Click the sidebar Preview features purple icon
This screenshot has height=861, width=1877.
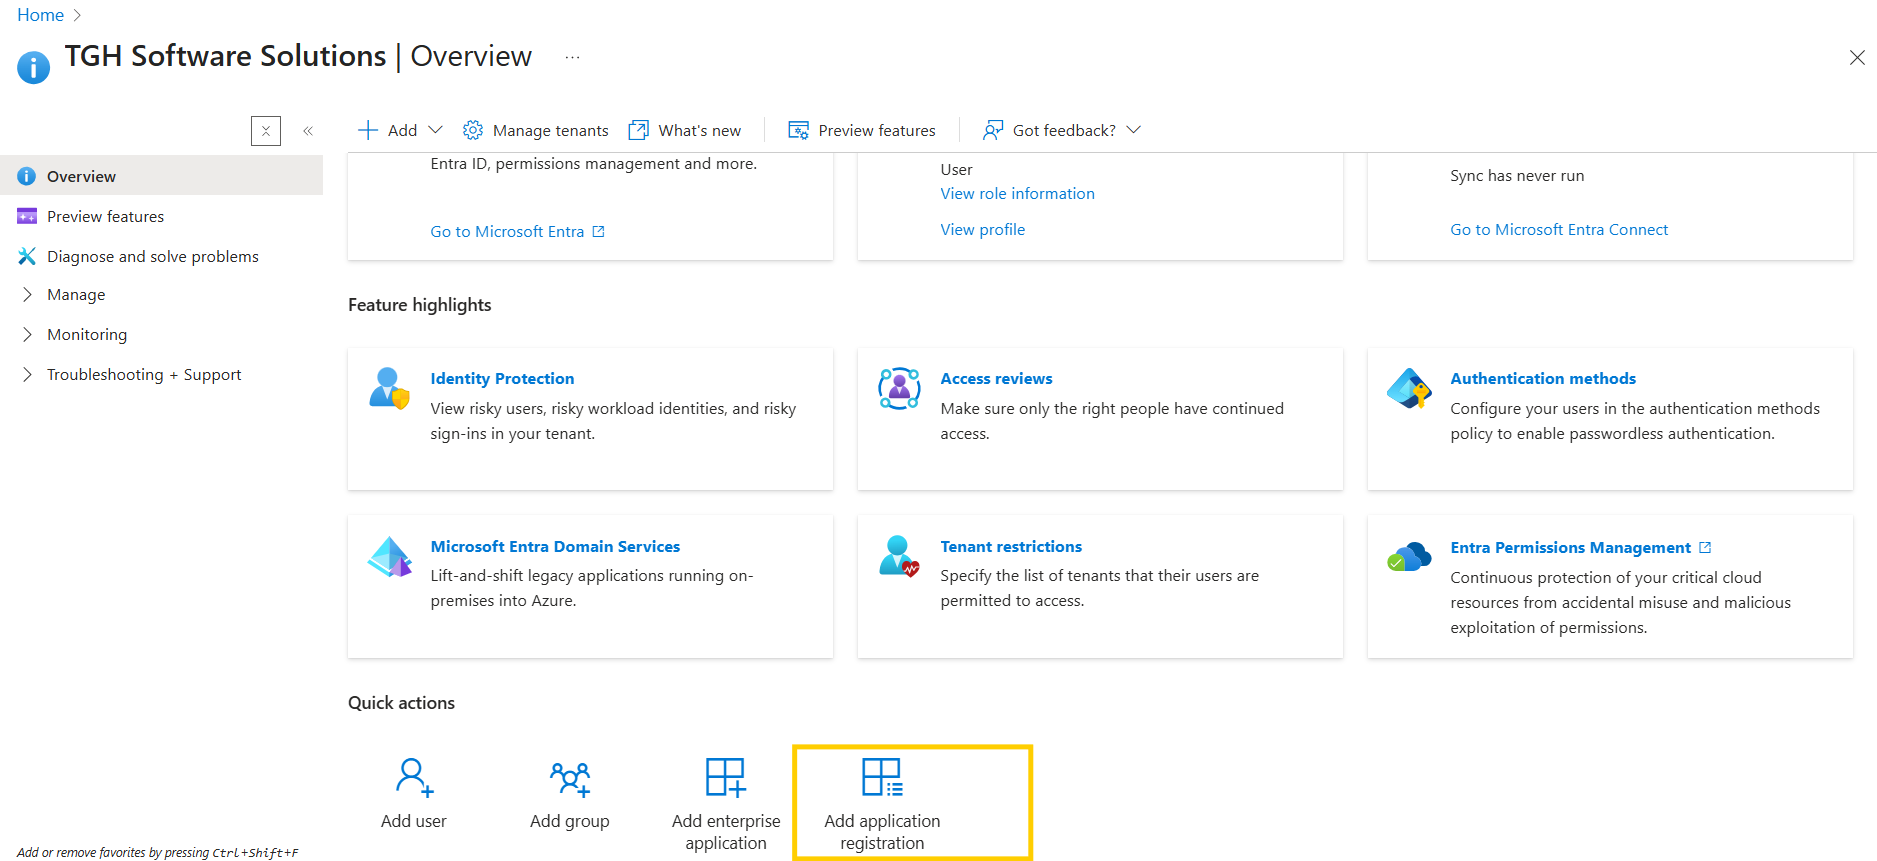tap(27, 216)
